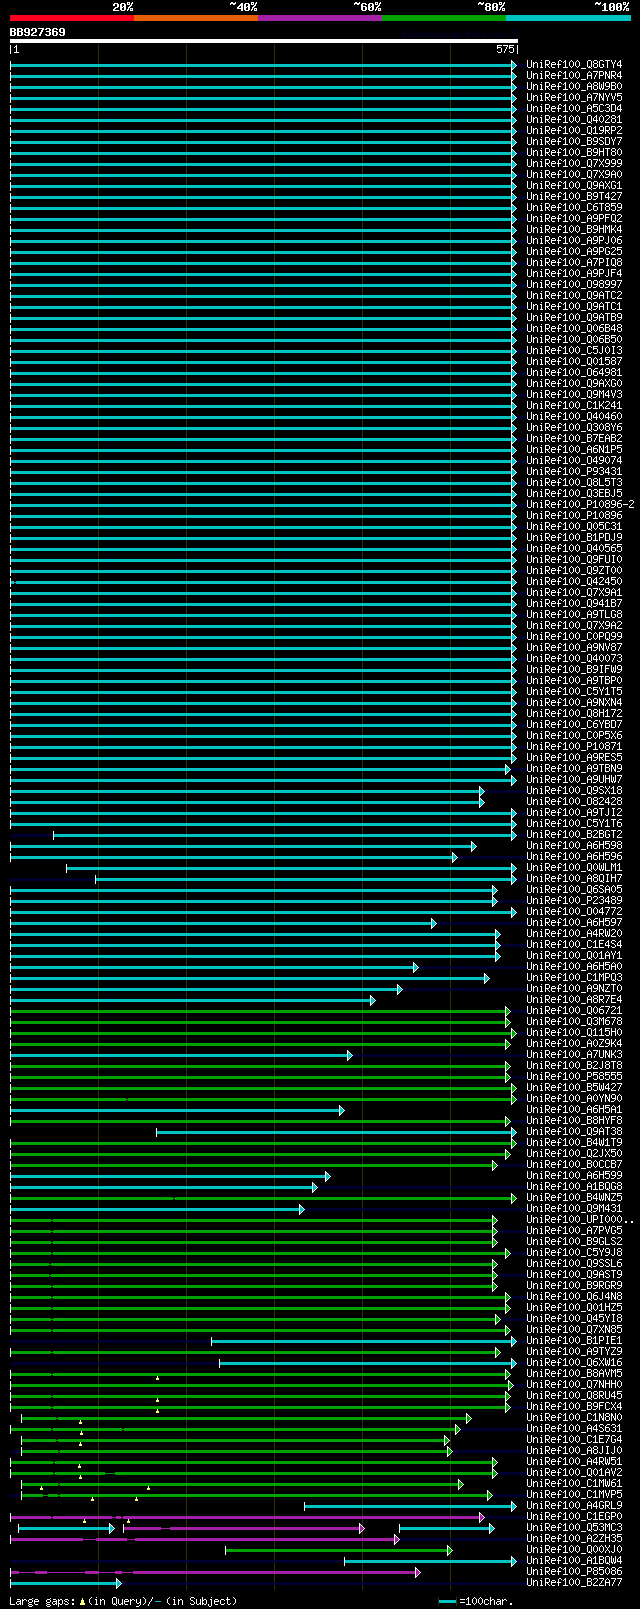Select the label UniRef100_C5Y9J8

574,1253
